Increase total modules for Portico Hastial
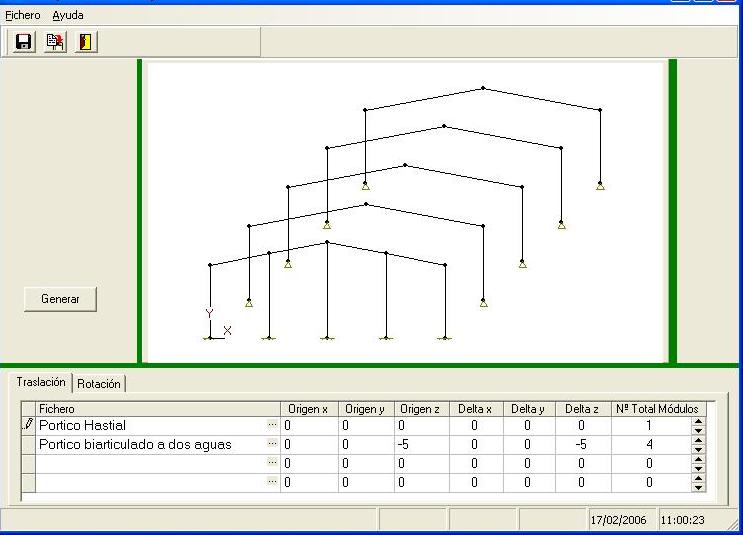Screen dimensions: 743x535 [x=698, y=421]
